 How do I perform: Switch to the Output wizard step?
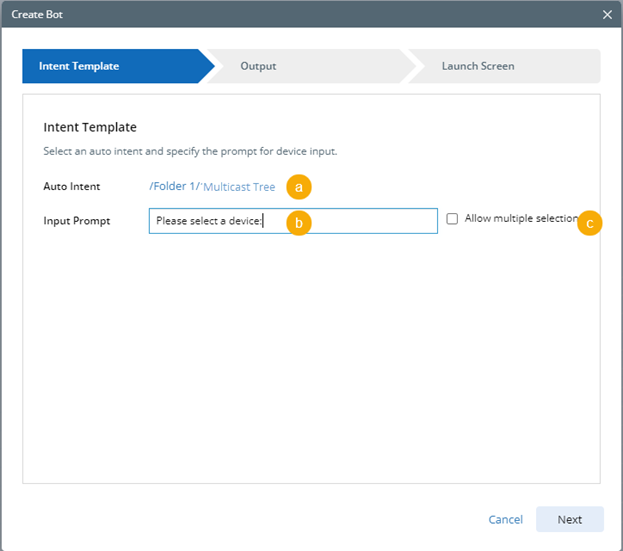[258, 66]
